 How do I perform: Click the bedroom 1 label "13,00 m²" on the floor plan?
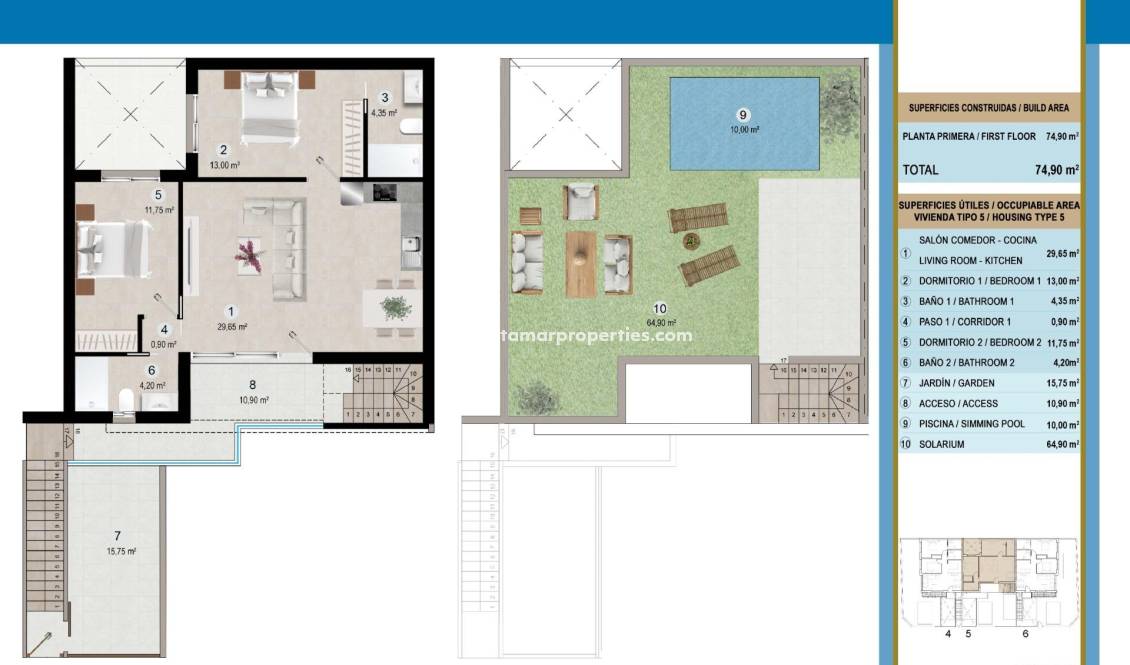click(225, 165)
